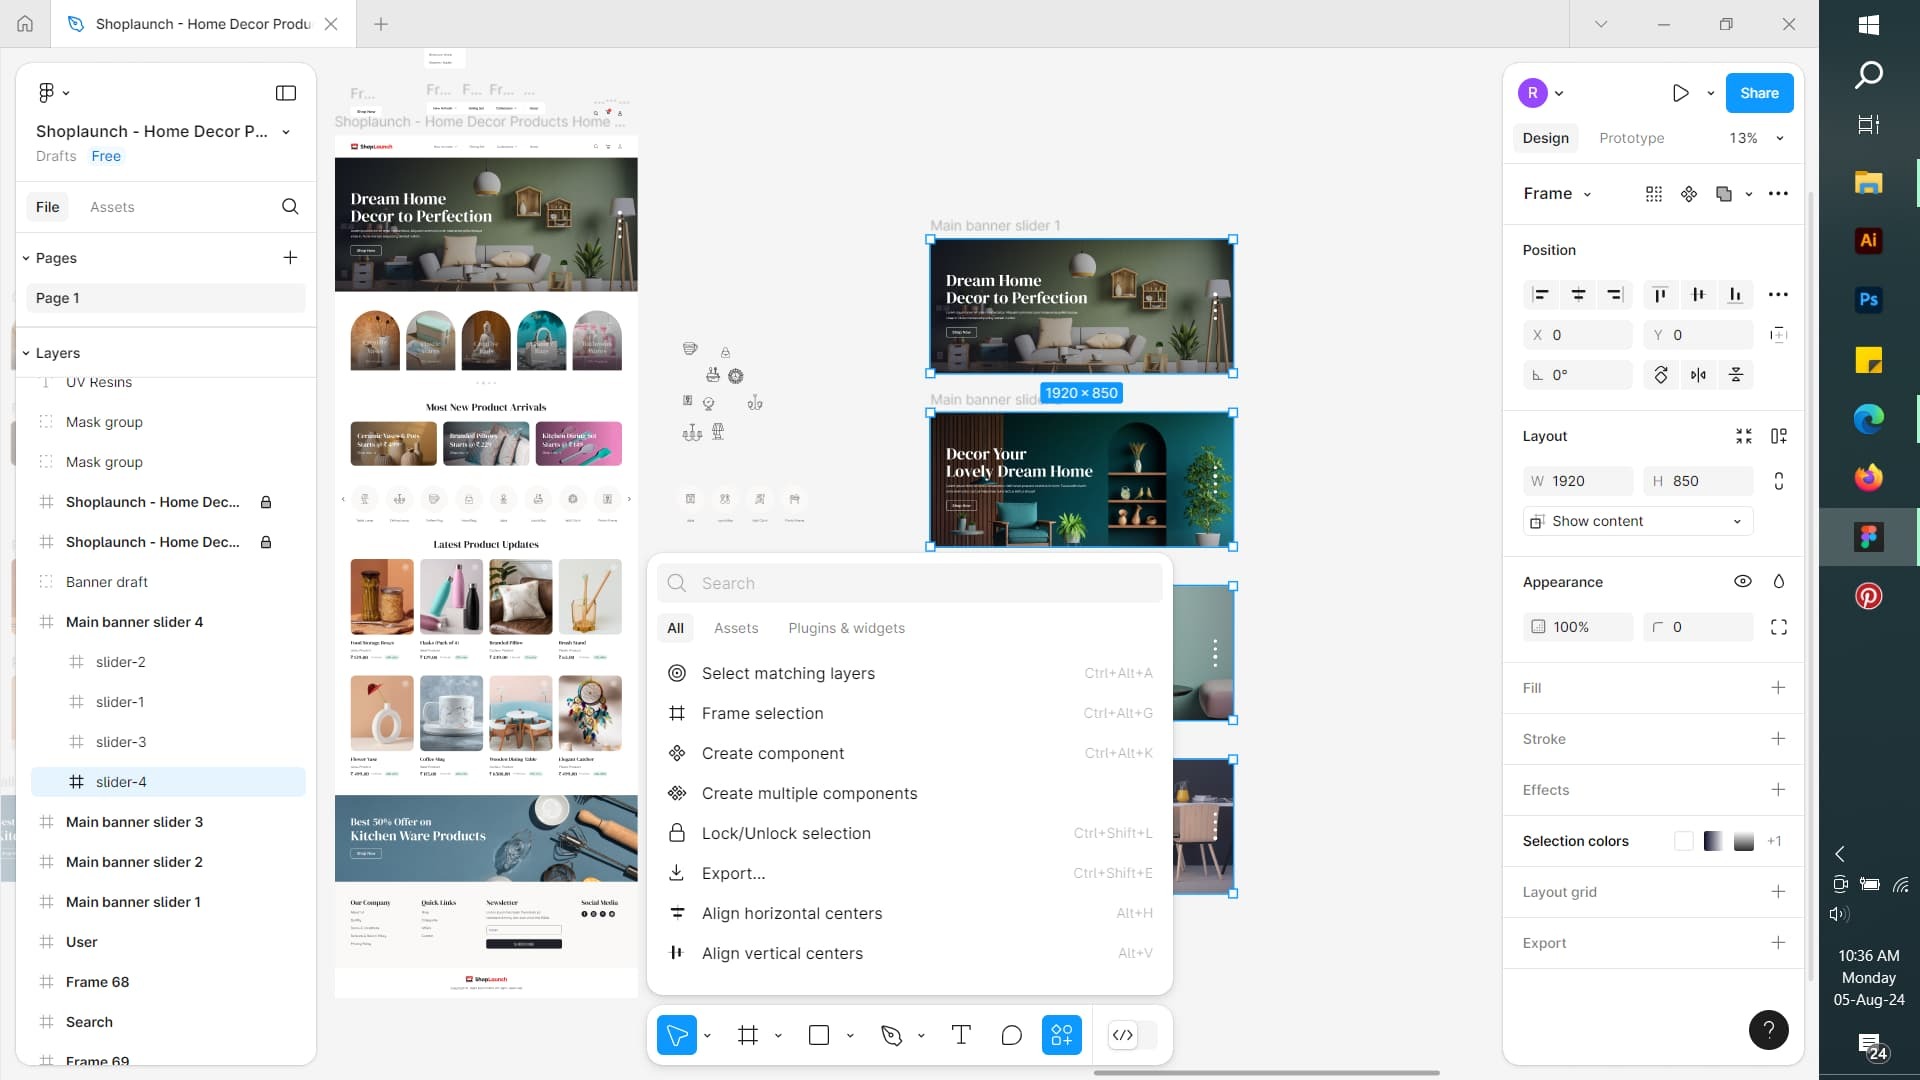This screenshot has height=1080, width=1920.
Task: Align selection to top
Action: [x=1660, y=295]
